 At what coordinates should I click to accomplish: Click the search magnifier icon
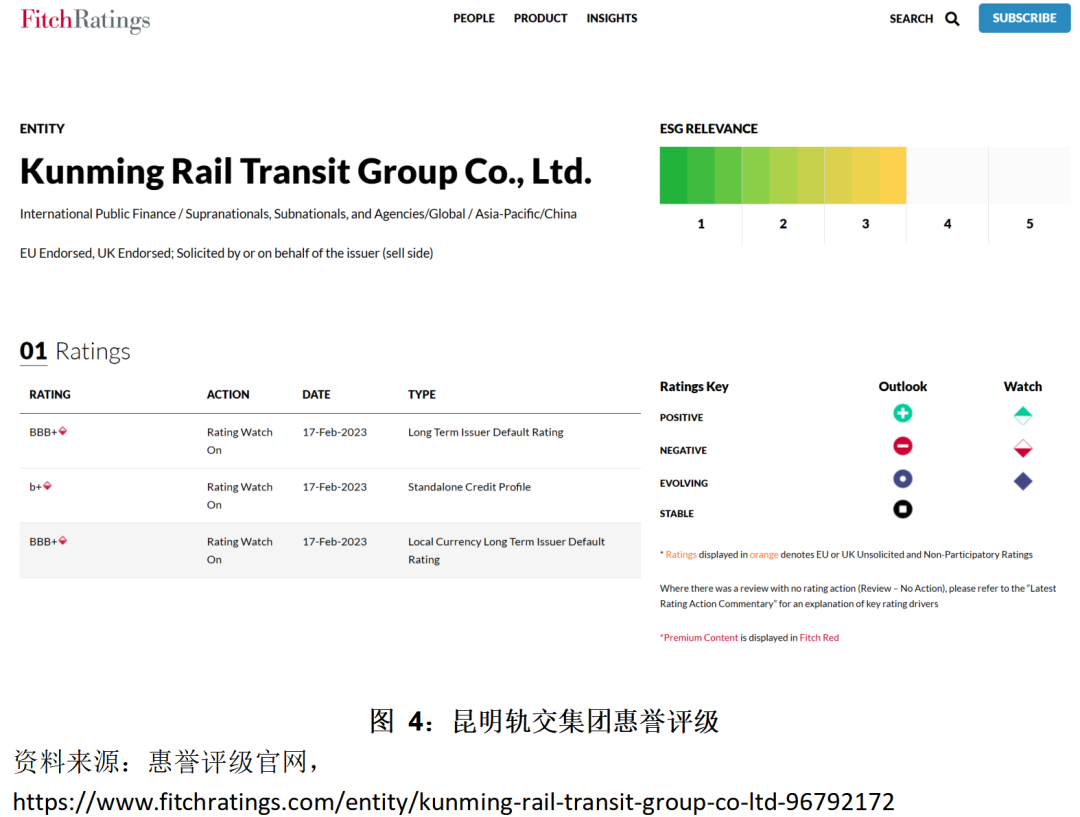952,19
